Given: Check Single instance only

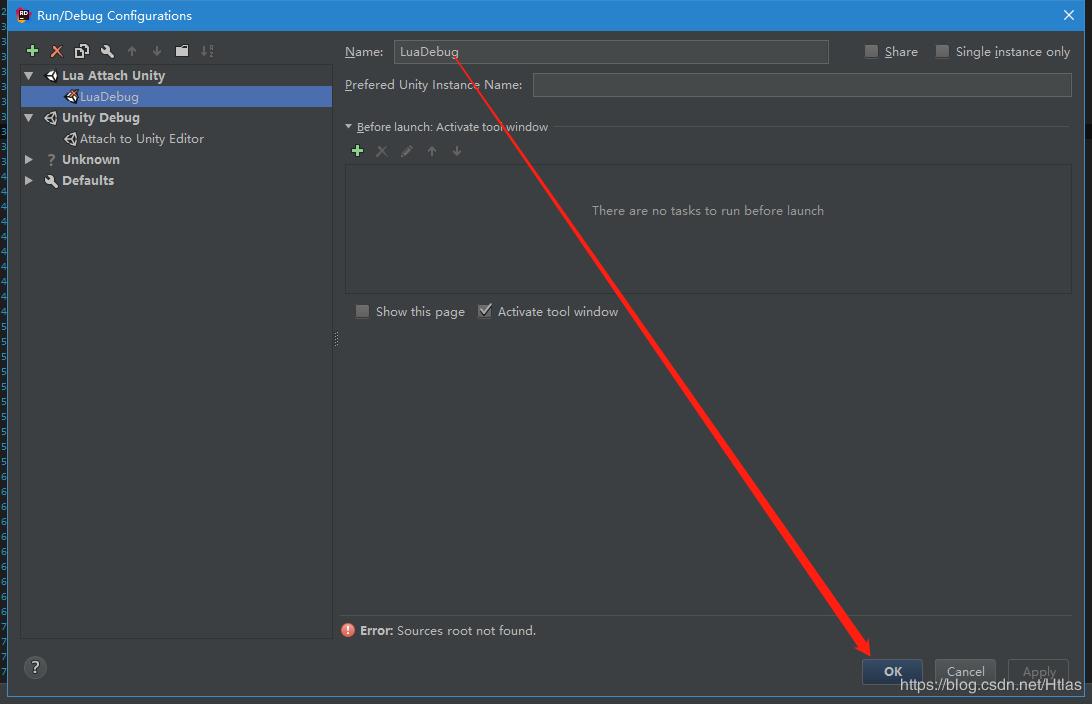Looking at the screenshot, I should pyautogui.click(x=941, y=51).
